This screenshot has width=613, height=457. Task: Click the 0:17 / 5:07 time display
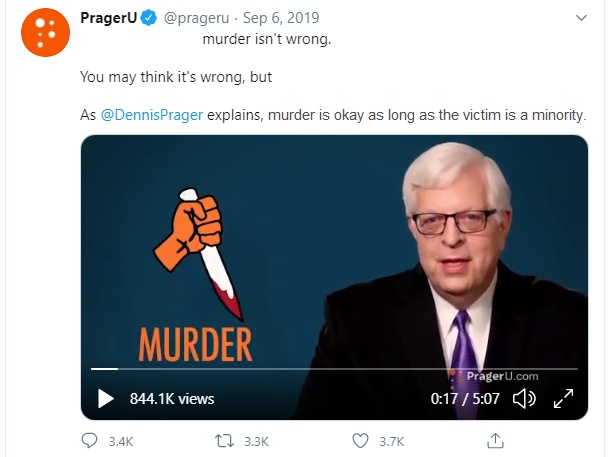point(465,399)
